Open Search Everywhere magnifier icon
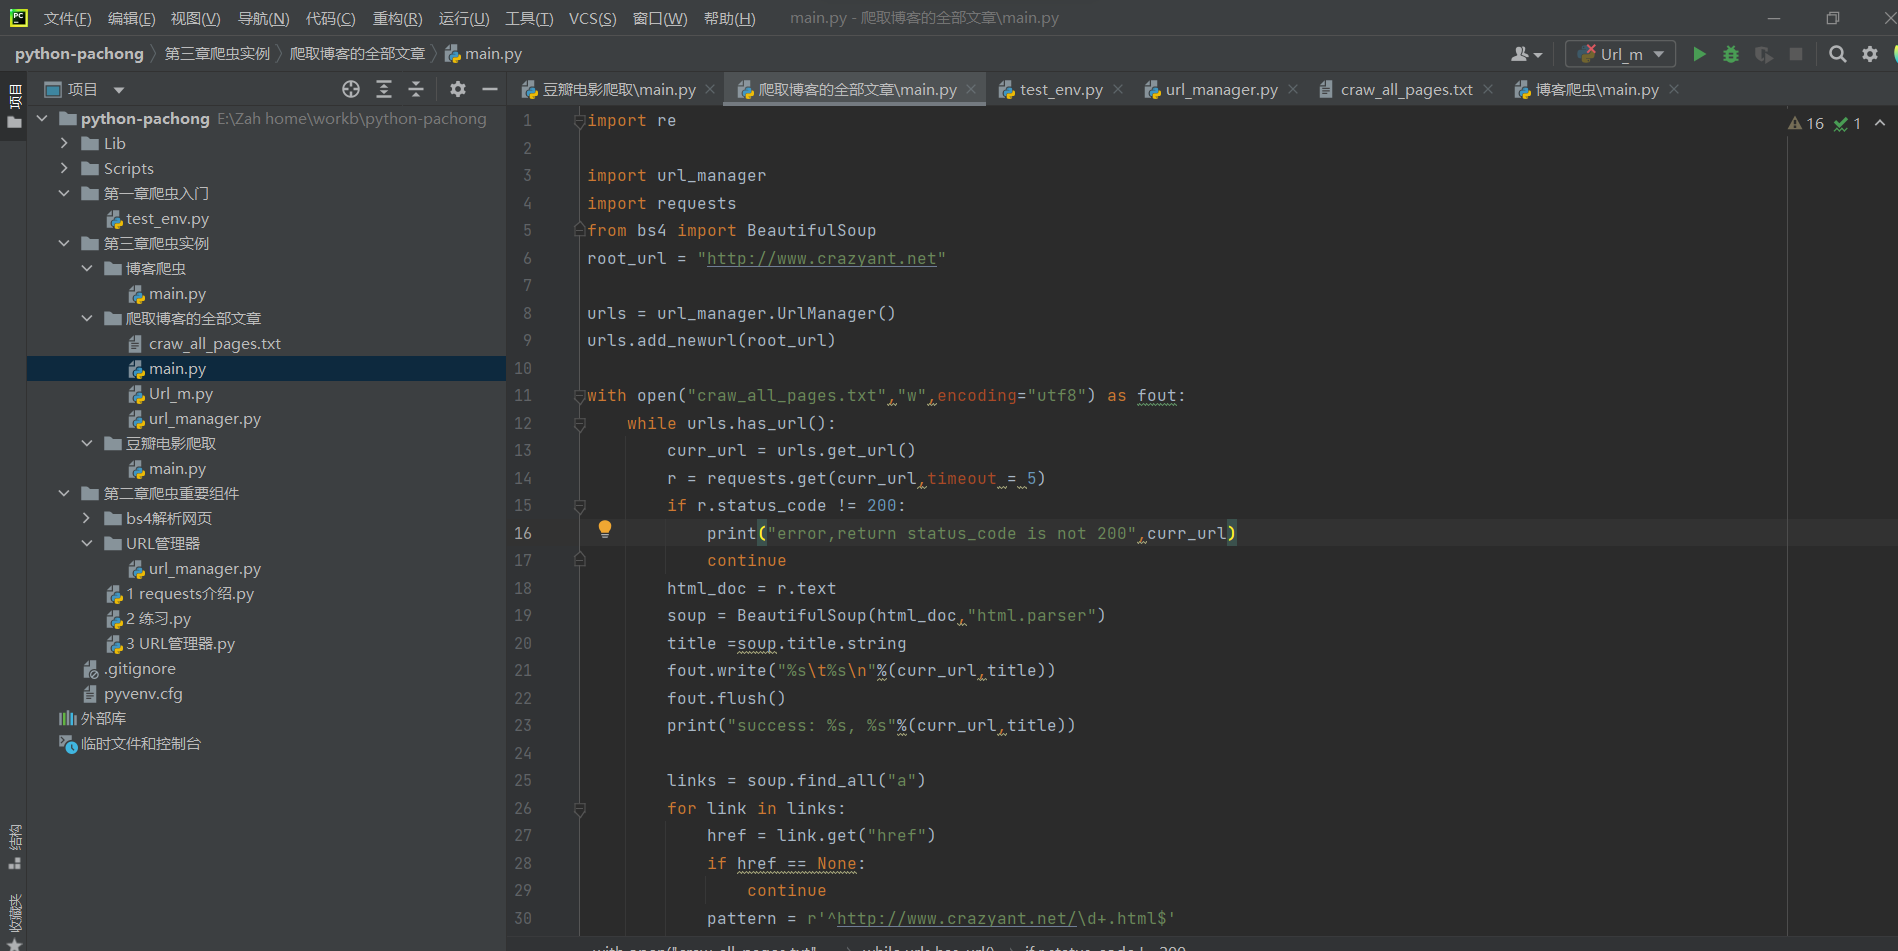The height and width of the screenshot is (951, 1898). pyautogui.click(x=1837, y=54)
